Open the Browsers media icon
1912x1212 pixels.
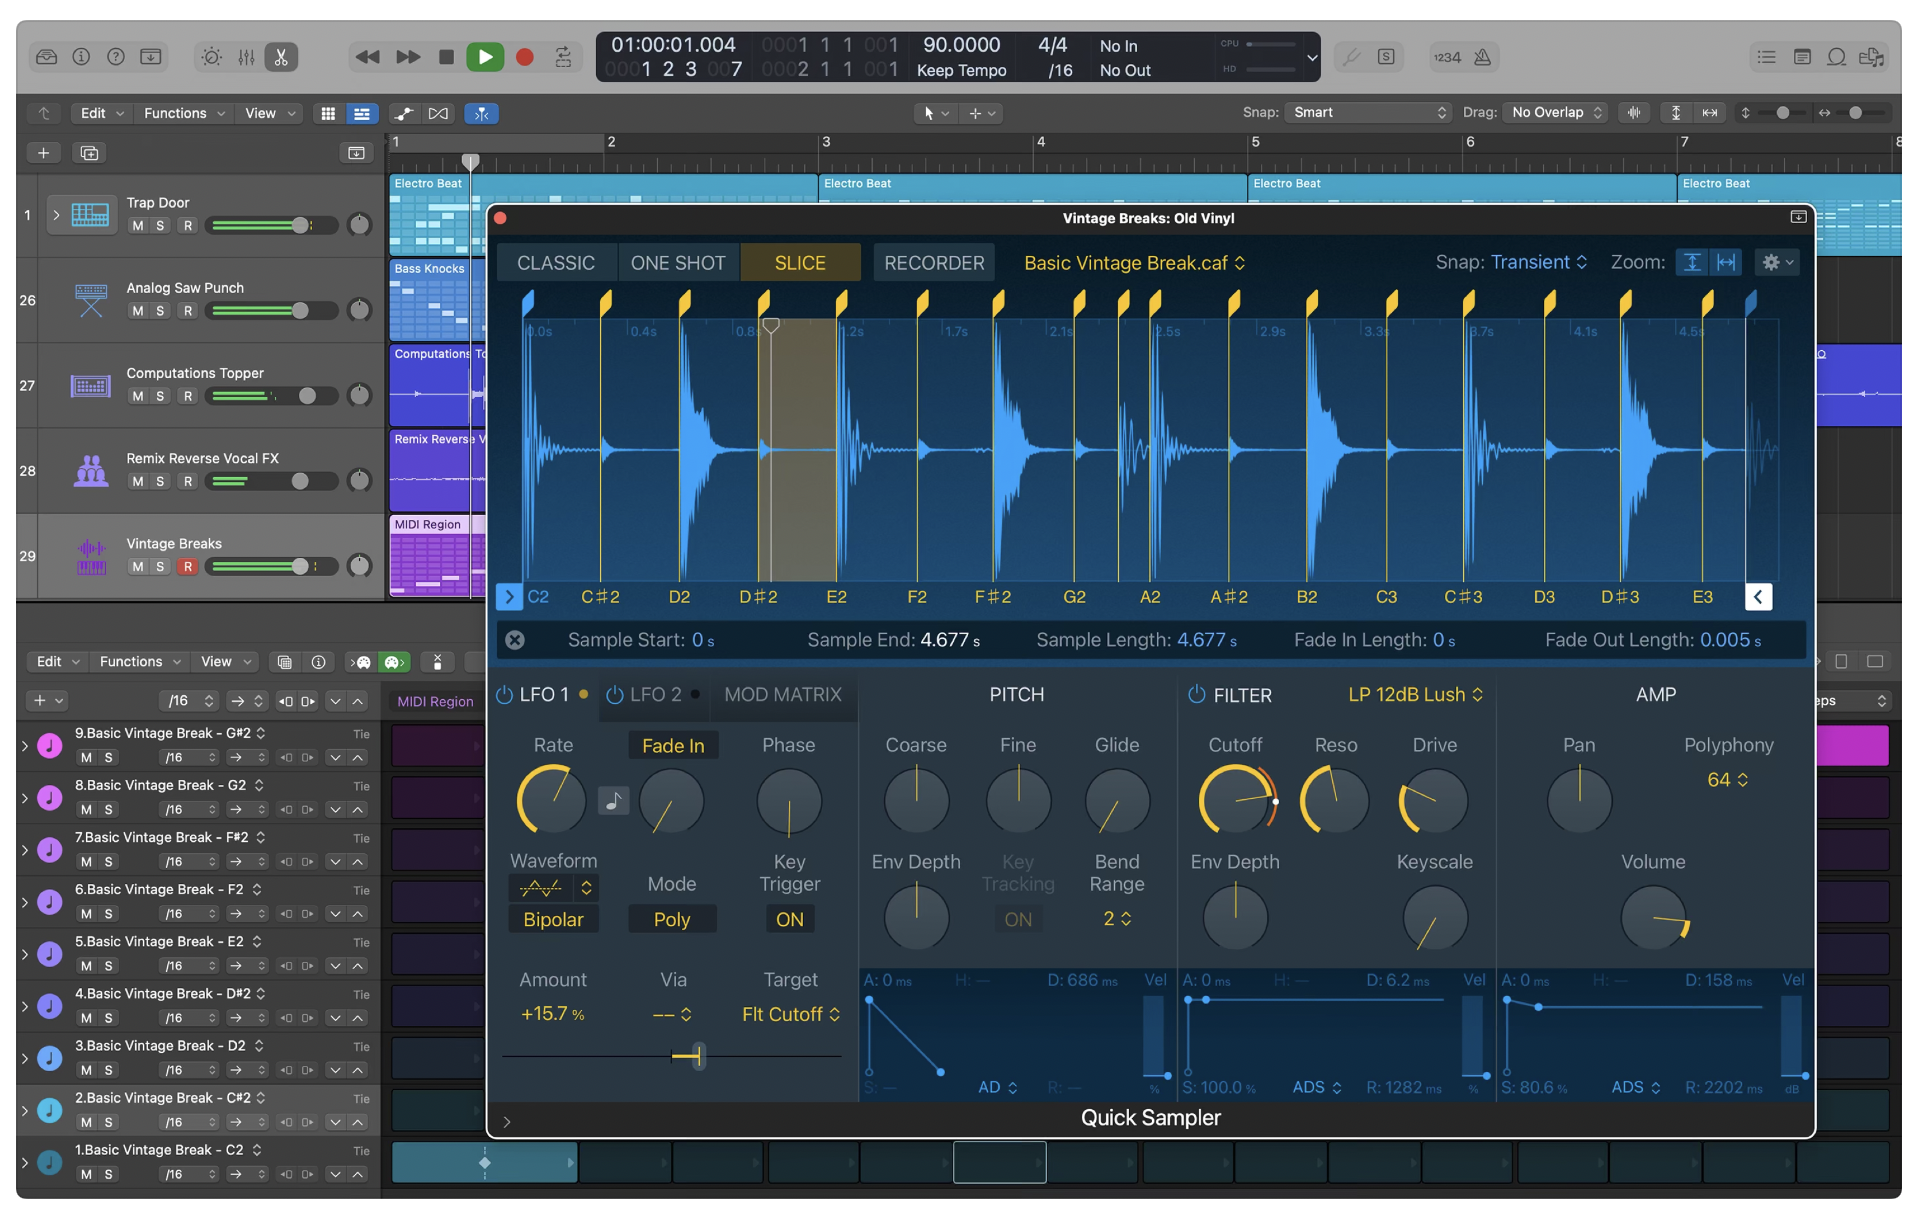[1871, 57]
